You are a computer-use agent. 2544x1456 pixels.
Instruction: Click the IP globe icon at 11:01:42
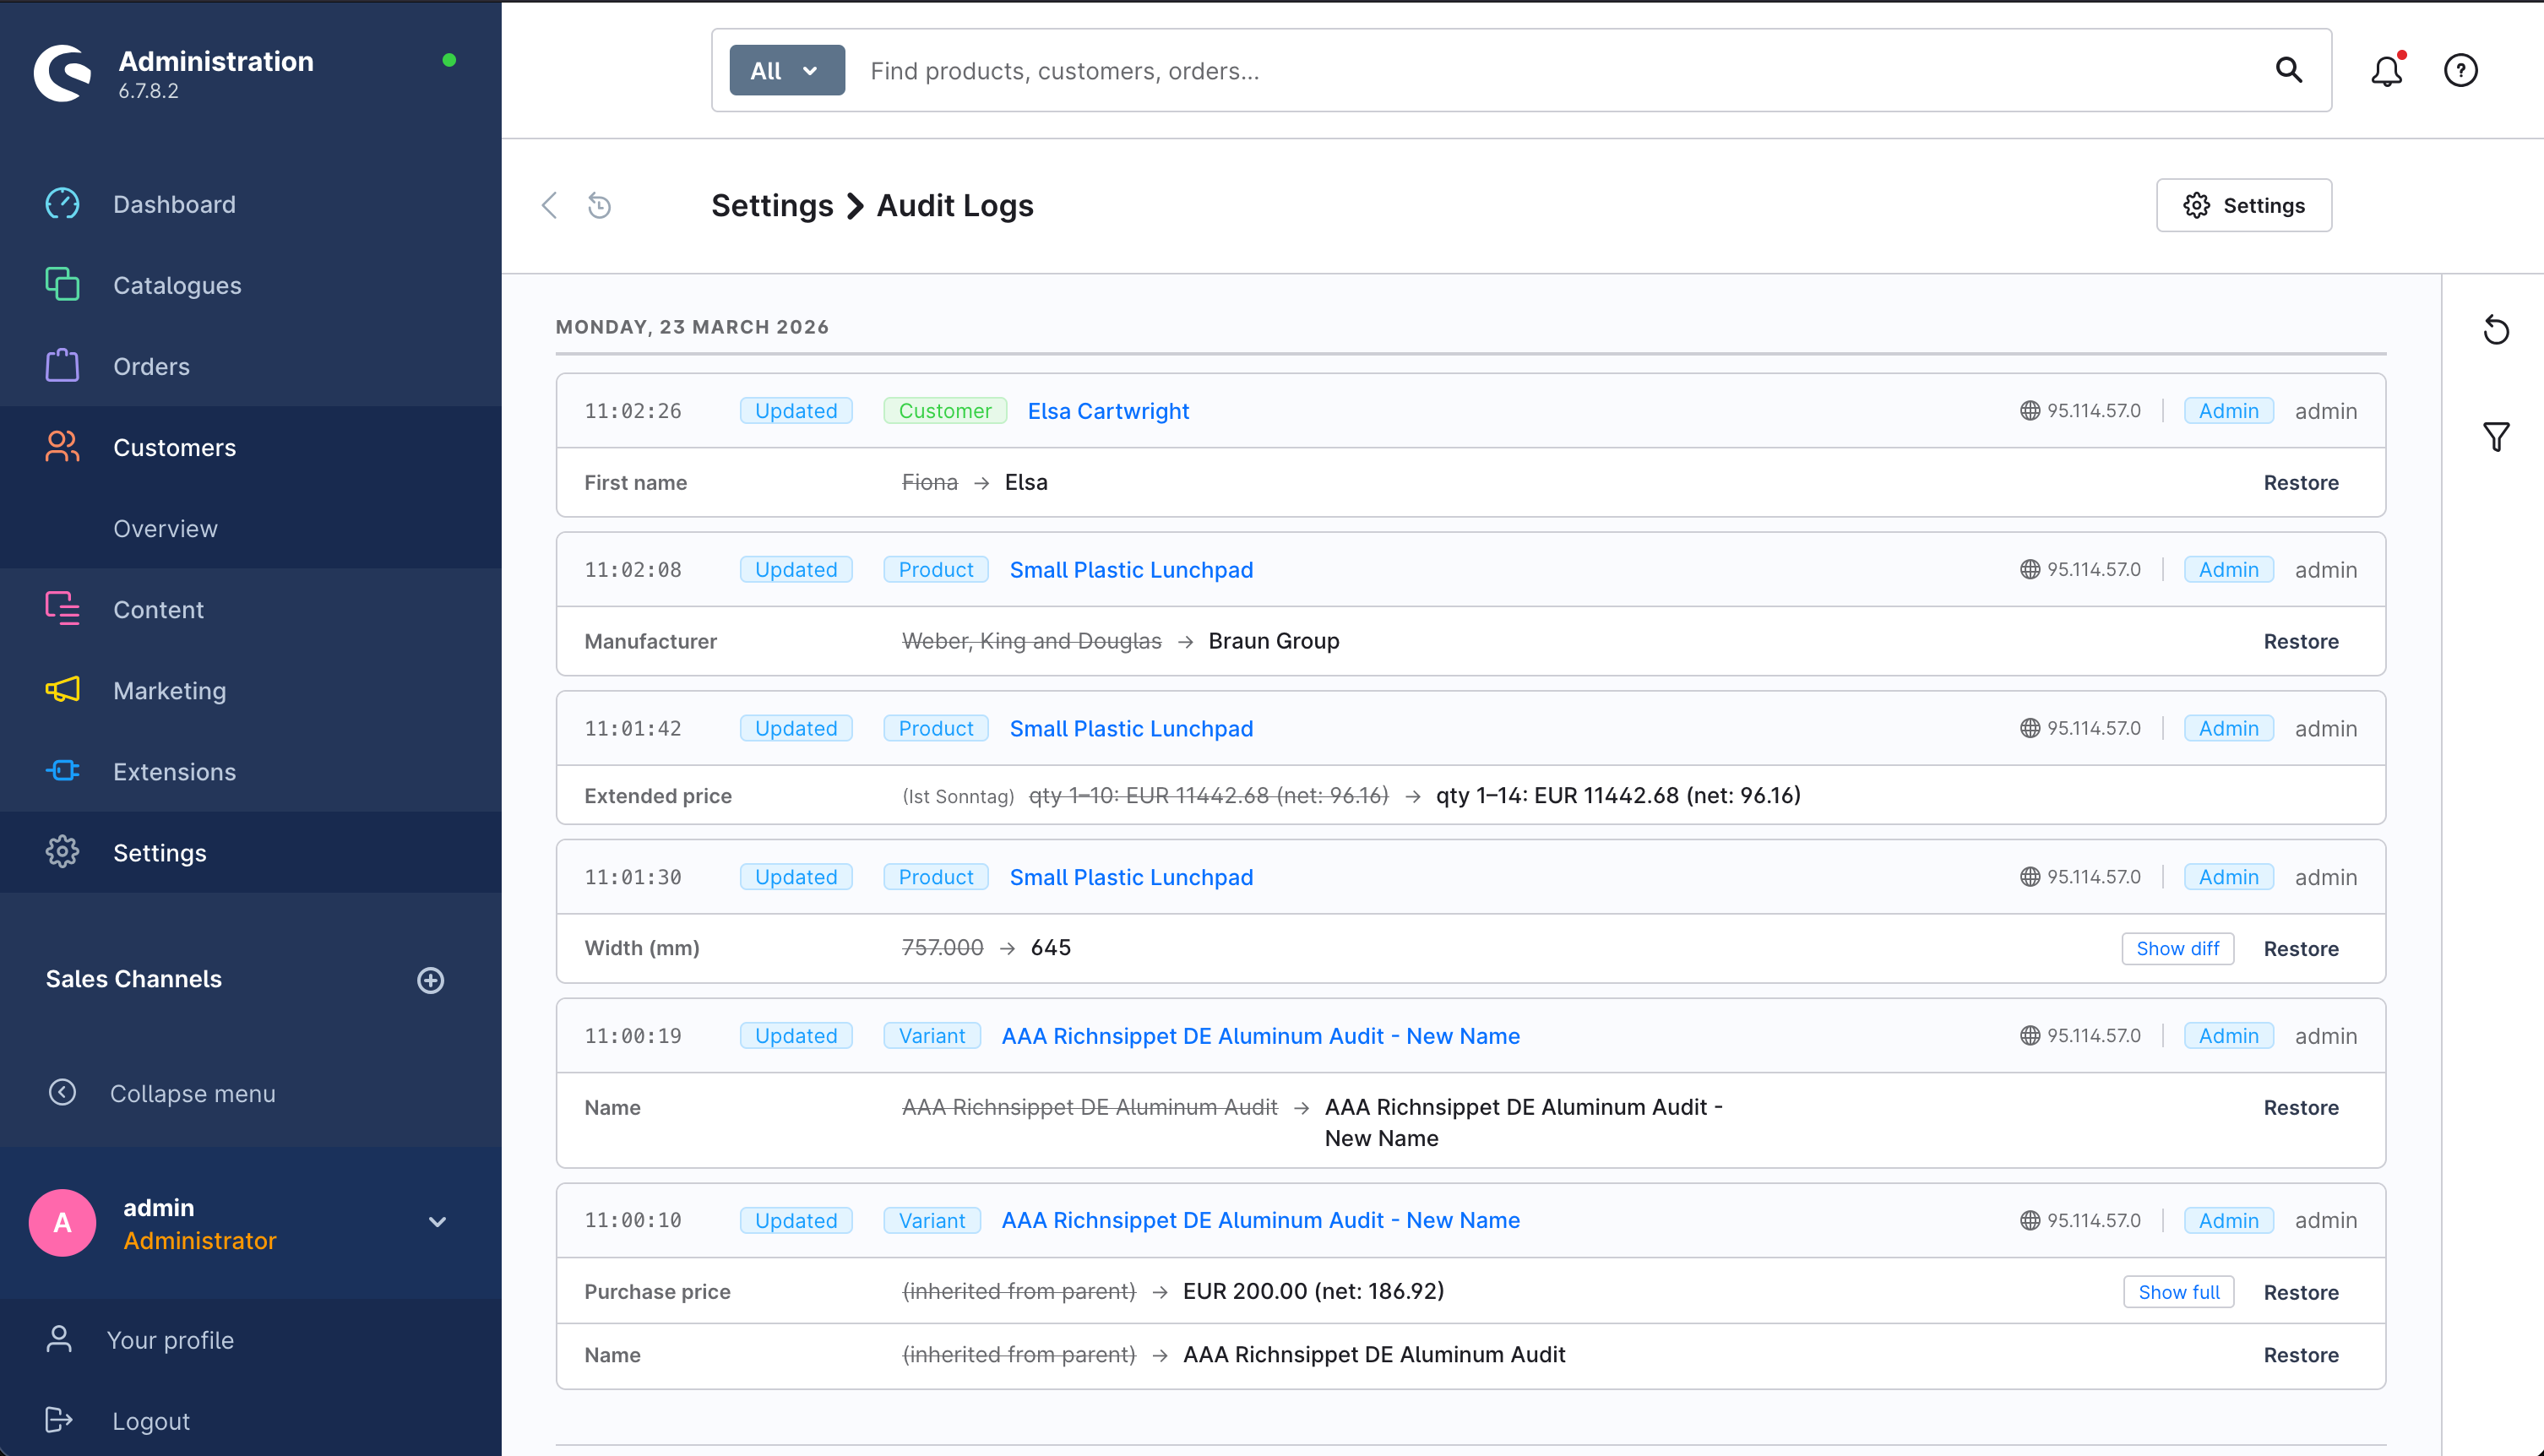click(2029, 728)
